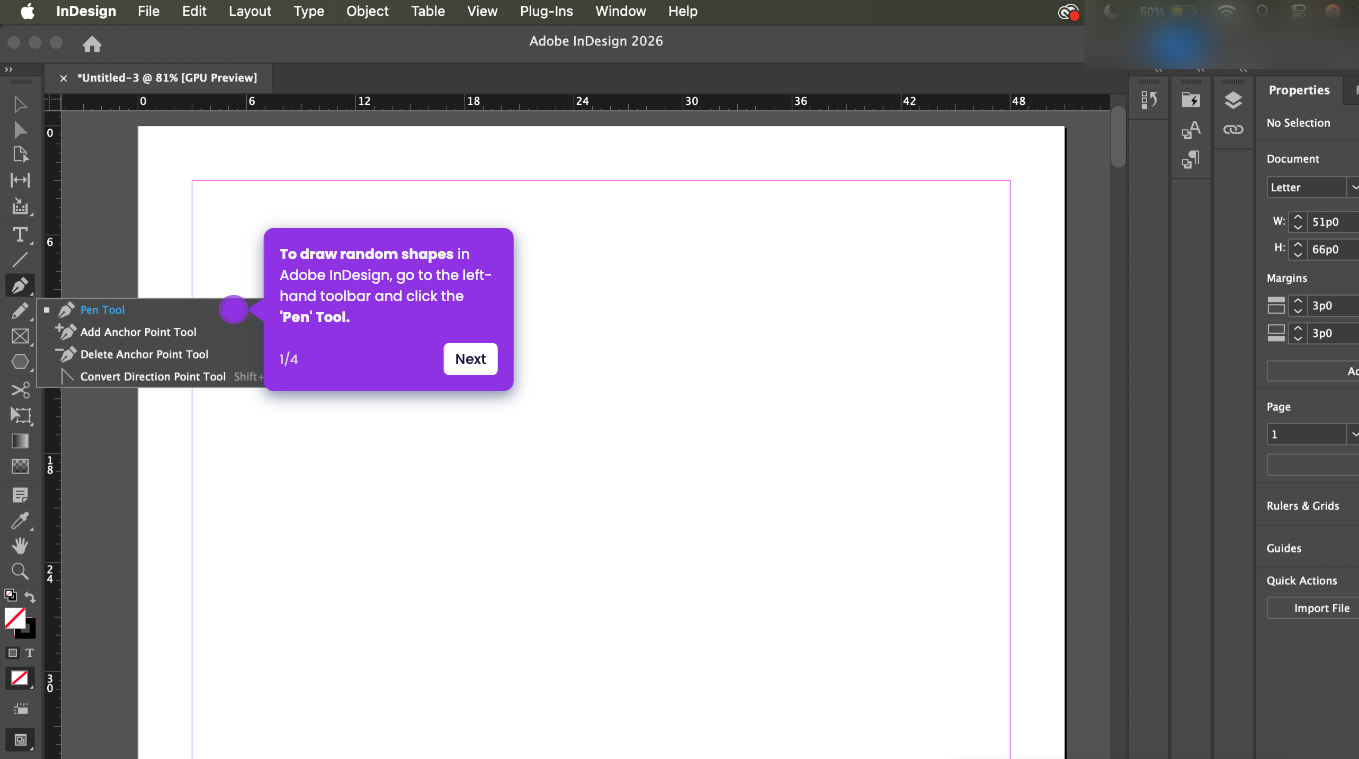
Task: Click the Pen tool in toolbar
Action: [x=20, y=286]
